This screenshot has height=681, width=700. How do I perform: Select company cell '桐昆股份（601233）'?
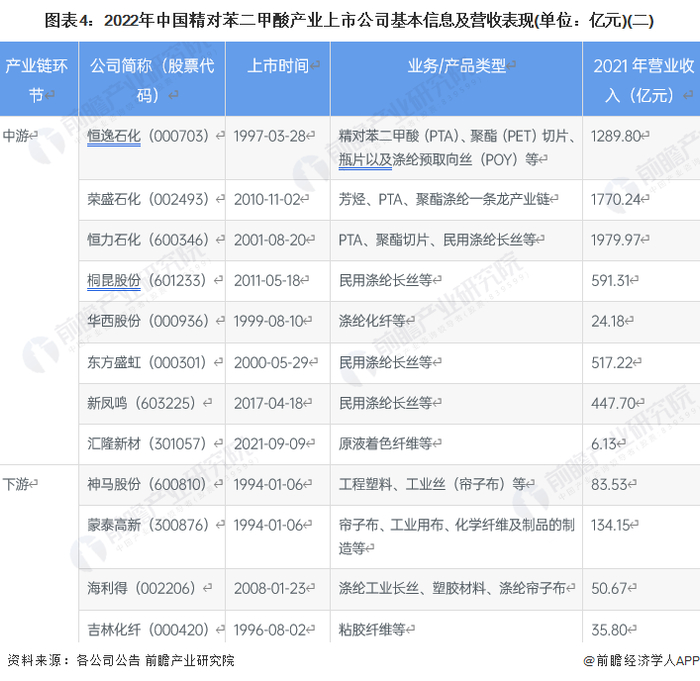click(x=152, y=281)
